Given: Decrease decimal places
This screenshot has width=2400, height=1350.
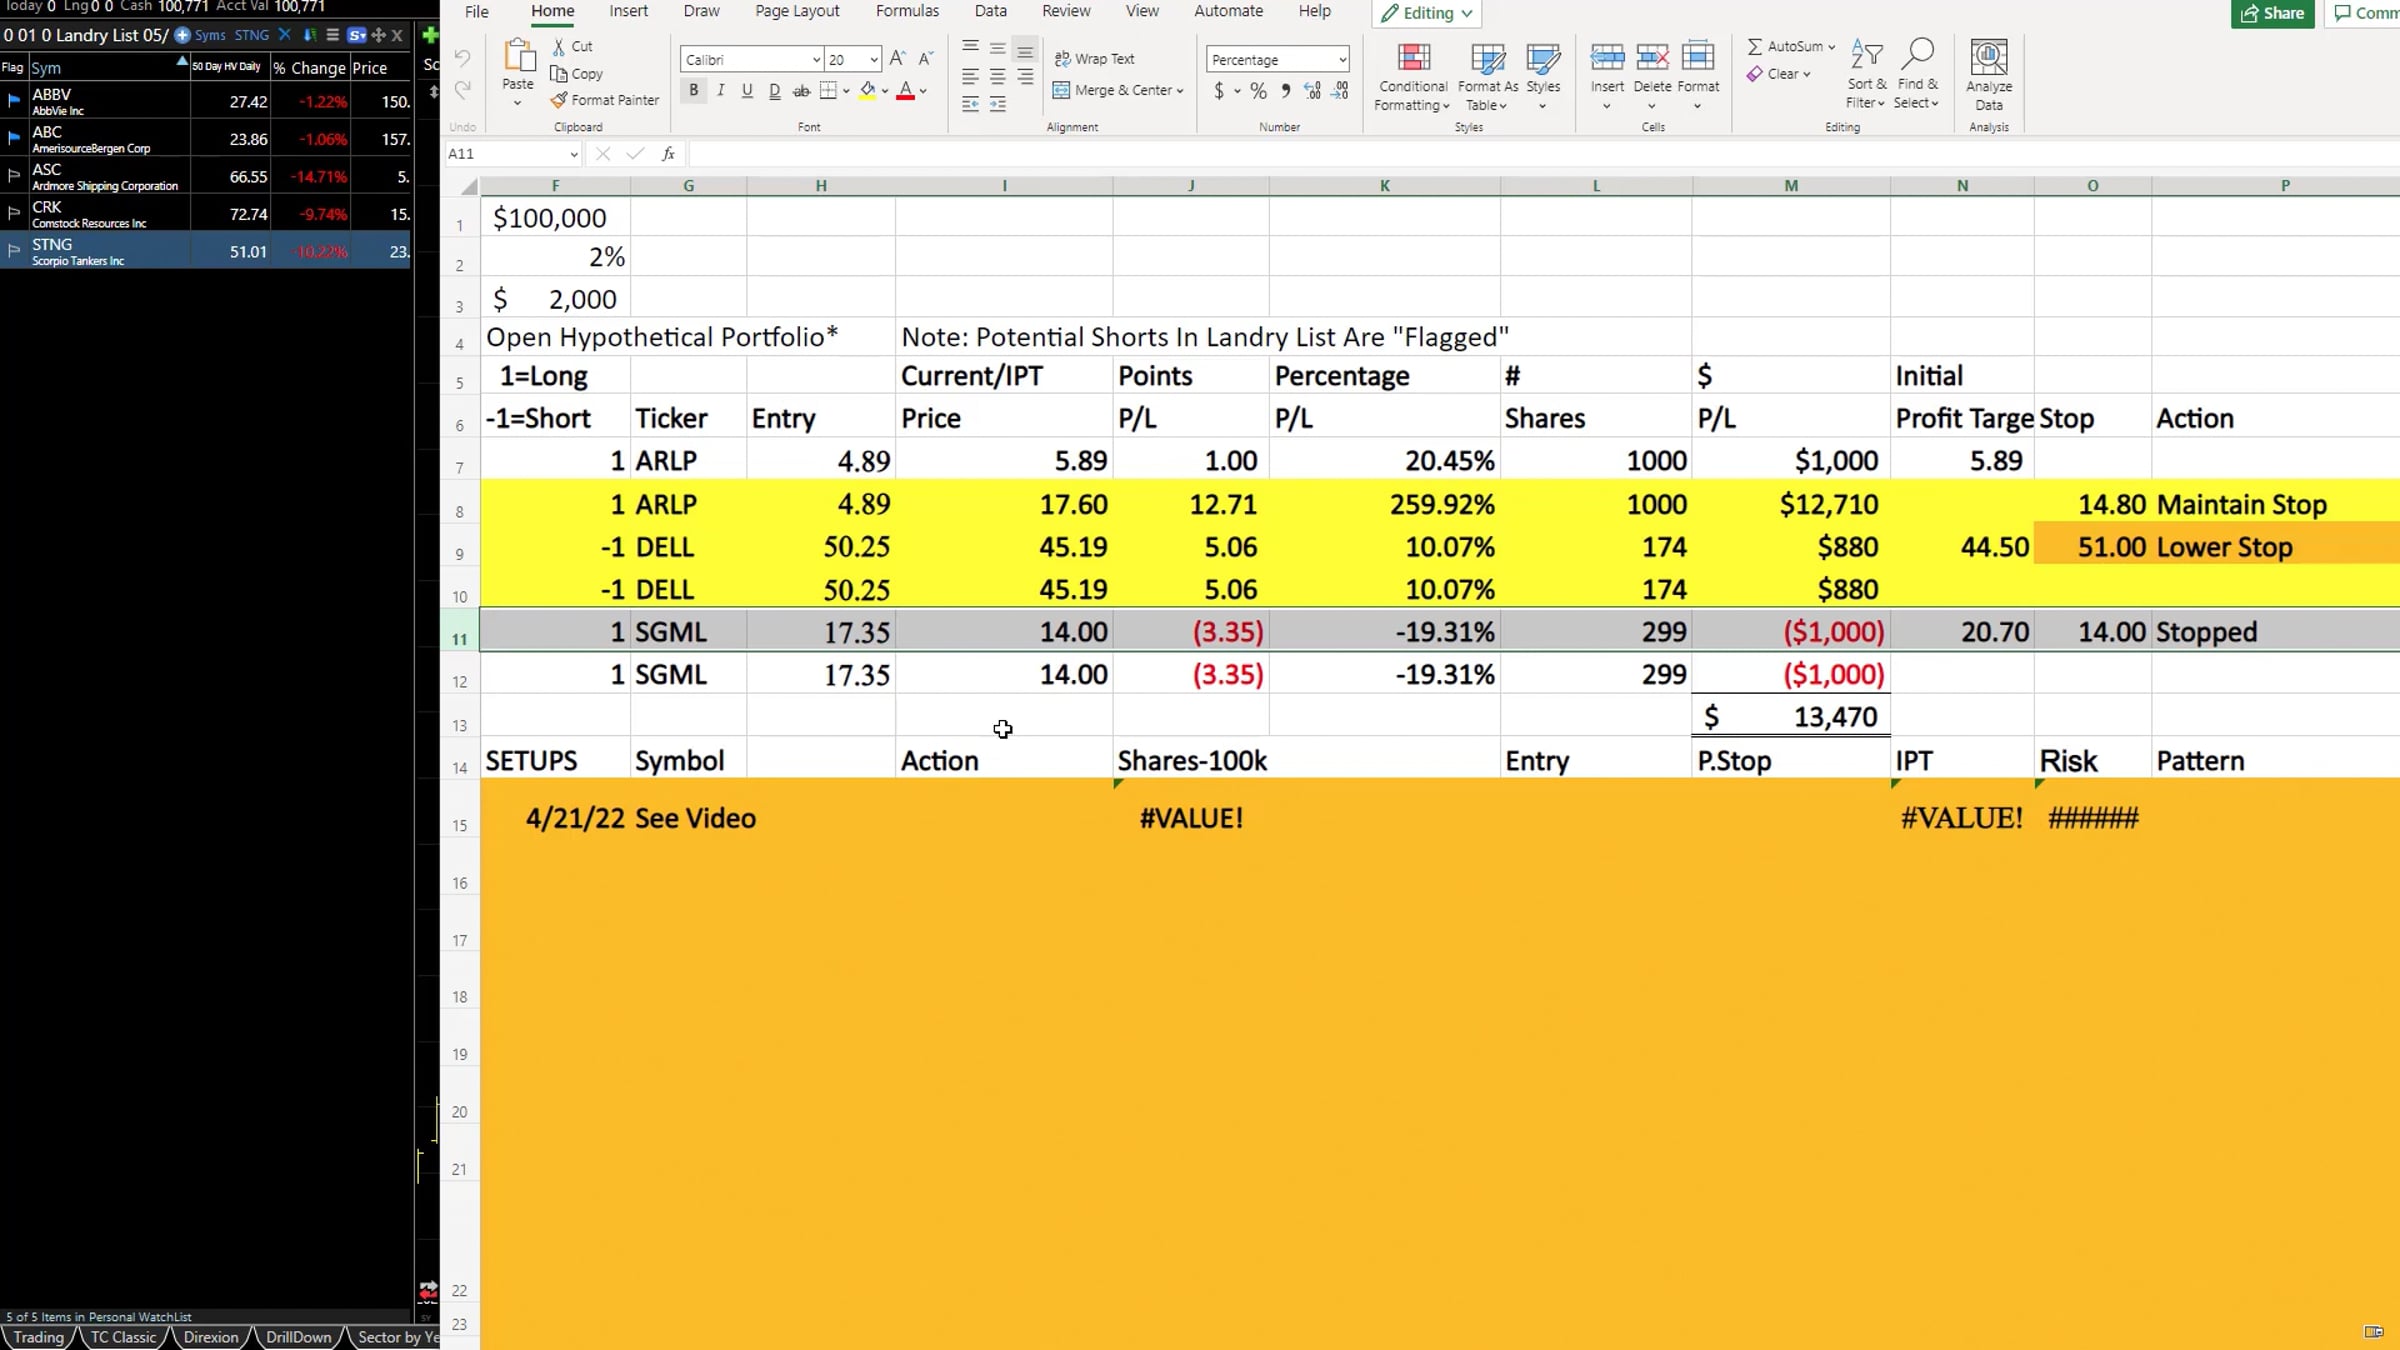Looking at the screenshot, I should click(1341, 91).
